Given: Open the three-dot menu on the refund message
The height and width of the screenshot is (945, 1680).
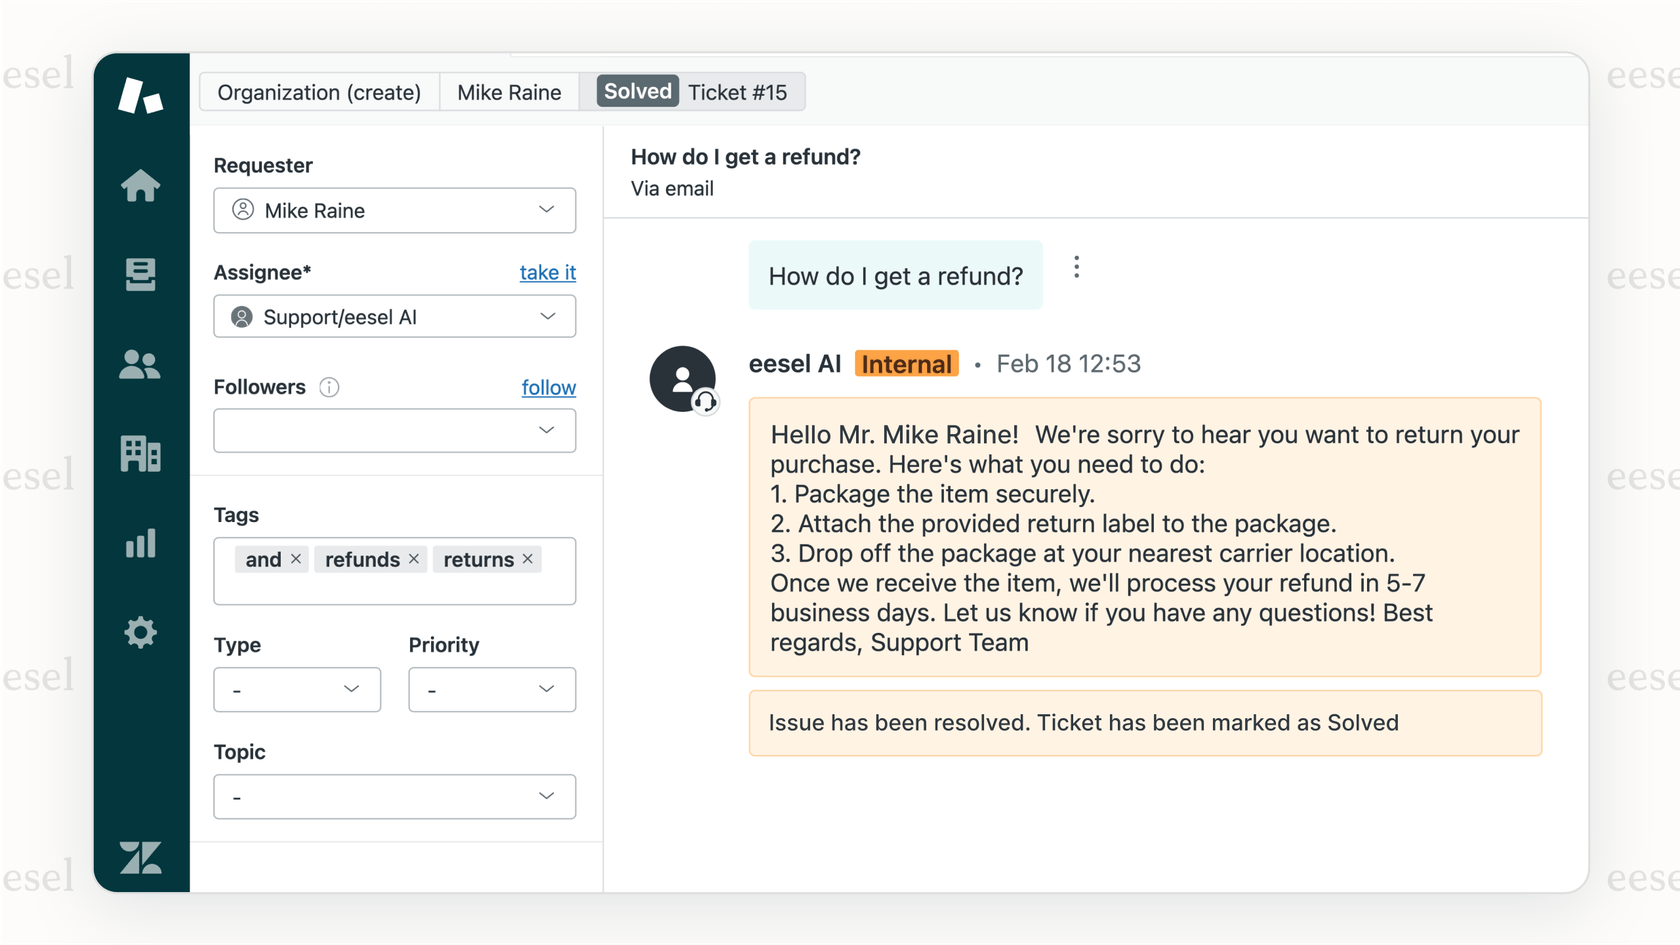Looking at the screenshot, I should tap(1077, 266).
